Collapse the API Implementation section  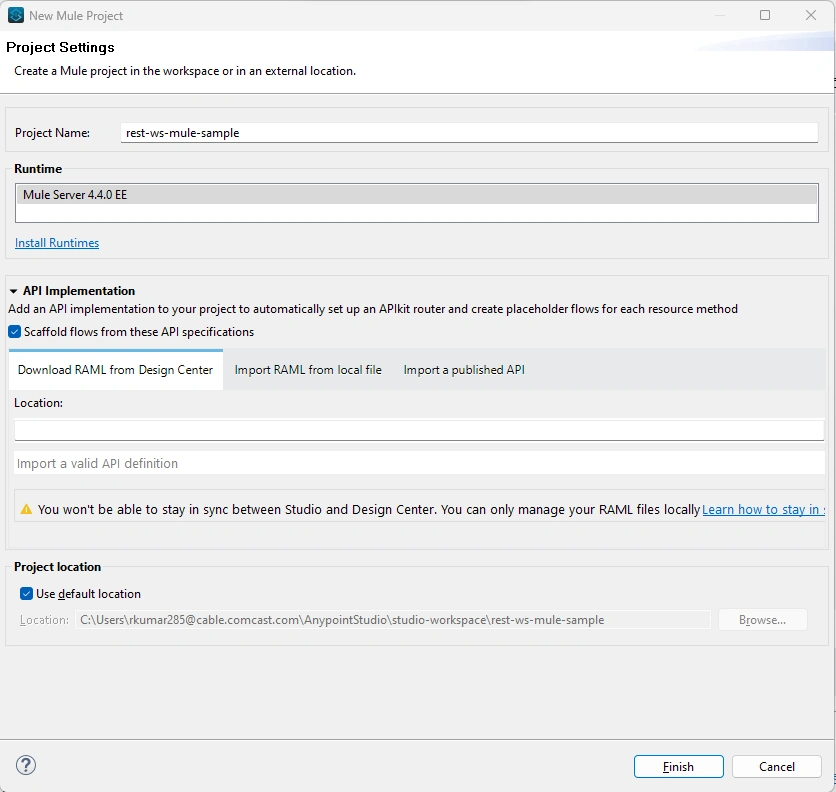click(13, 291)
